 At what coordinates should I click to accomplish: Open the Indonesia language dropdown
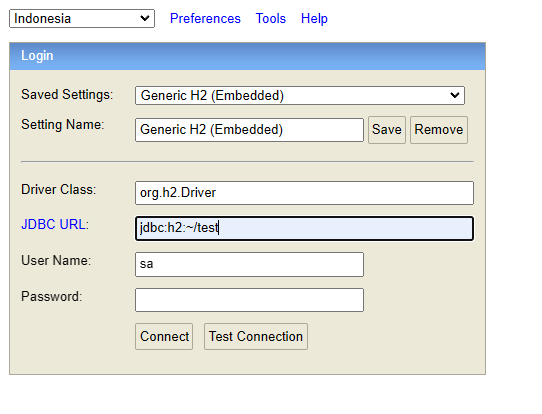pos(82,18)
